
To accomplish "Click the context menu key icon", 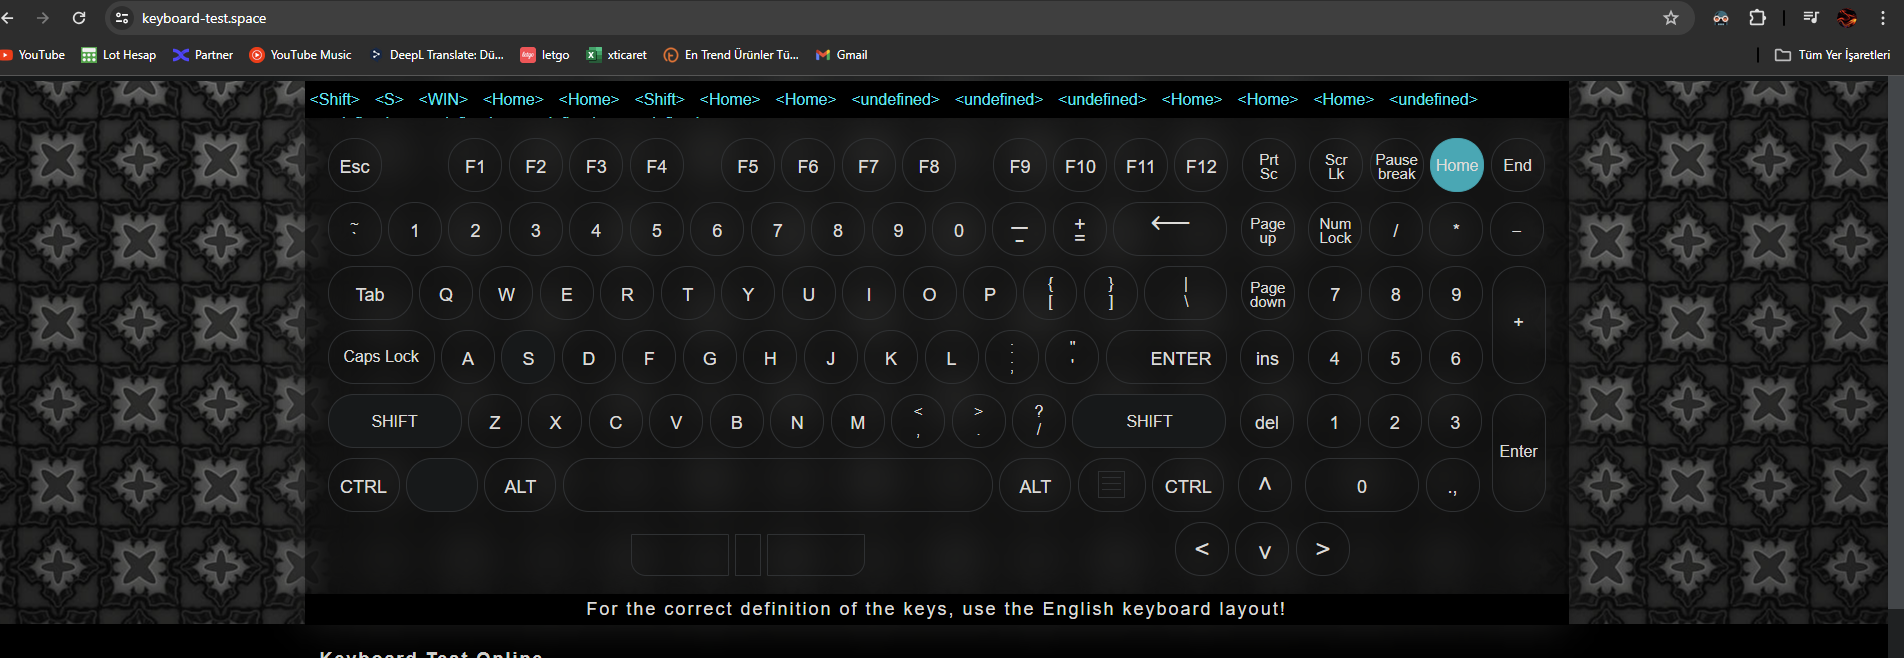I will [1111, 485].
